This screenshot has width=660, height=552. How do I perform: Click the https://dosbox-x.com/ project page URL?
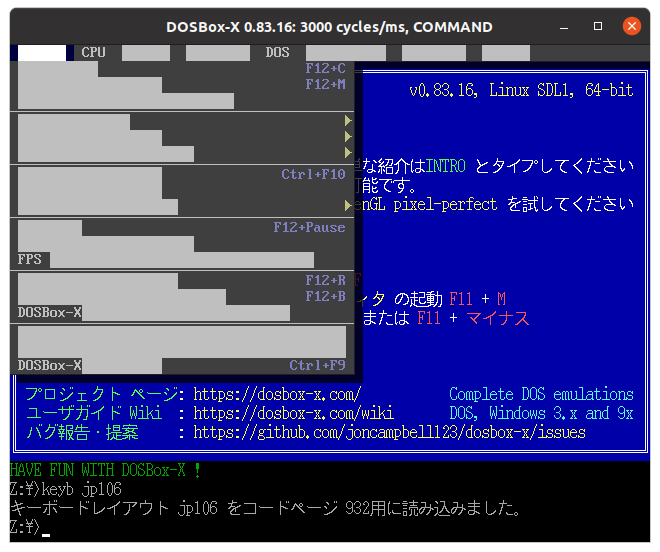click(277, 394)
